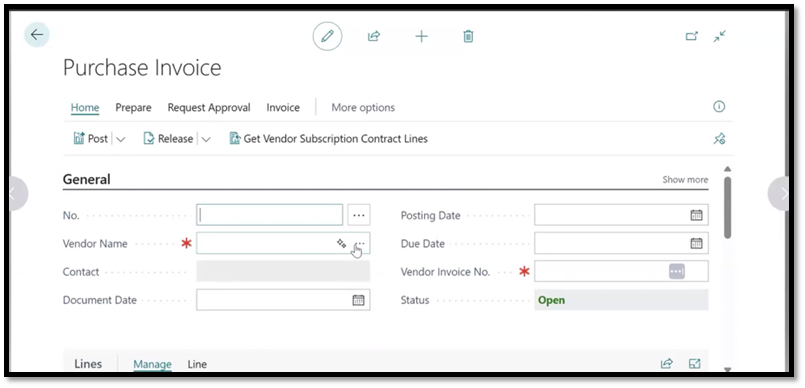805x388 pixels.
Task: Click the Purchase Invoice page title
Action: 142,68
